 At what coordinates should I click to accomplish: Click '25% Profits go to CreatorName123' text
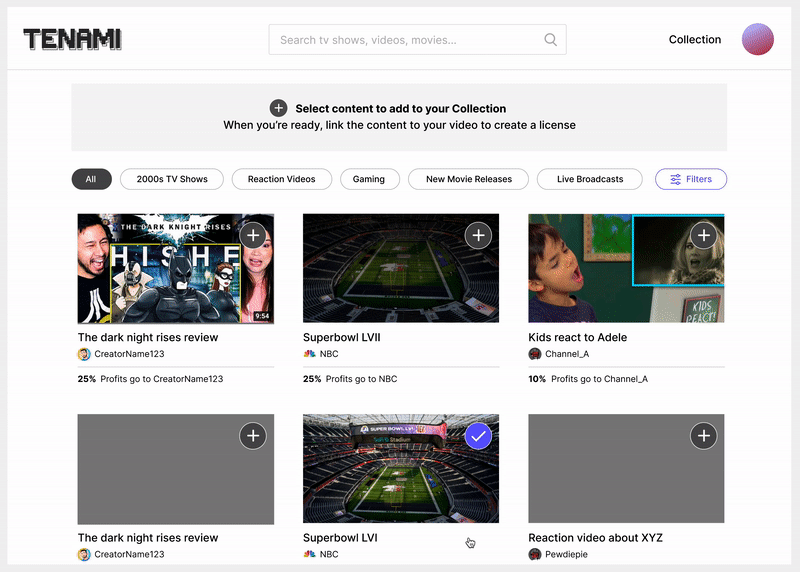(151, 379)
